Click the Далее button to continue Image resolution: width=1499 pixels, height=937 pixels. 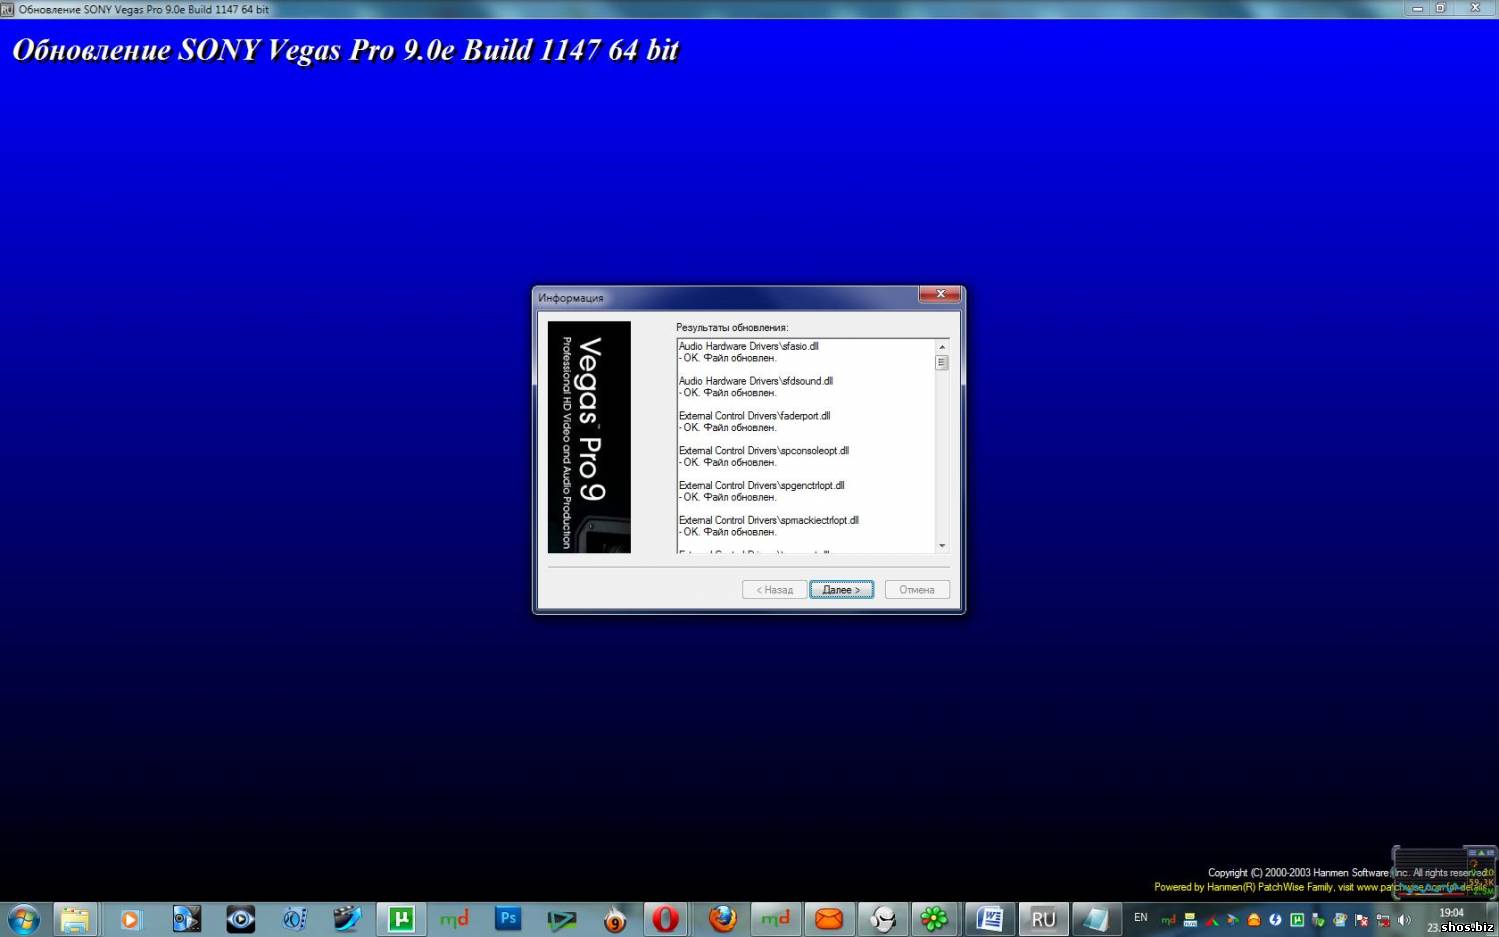coord(841,590)
